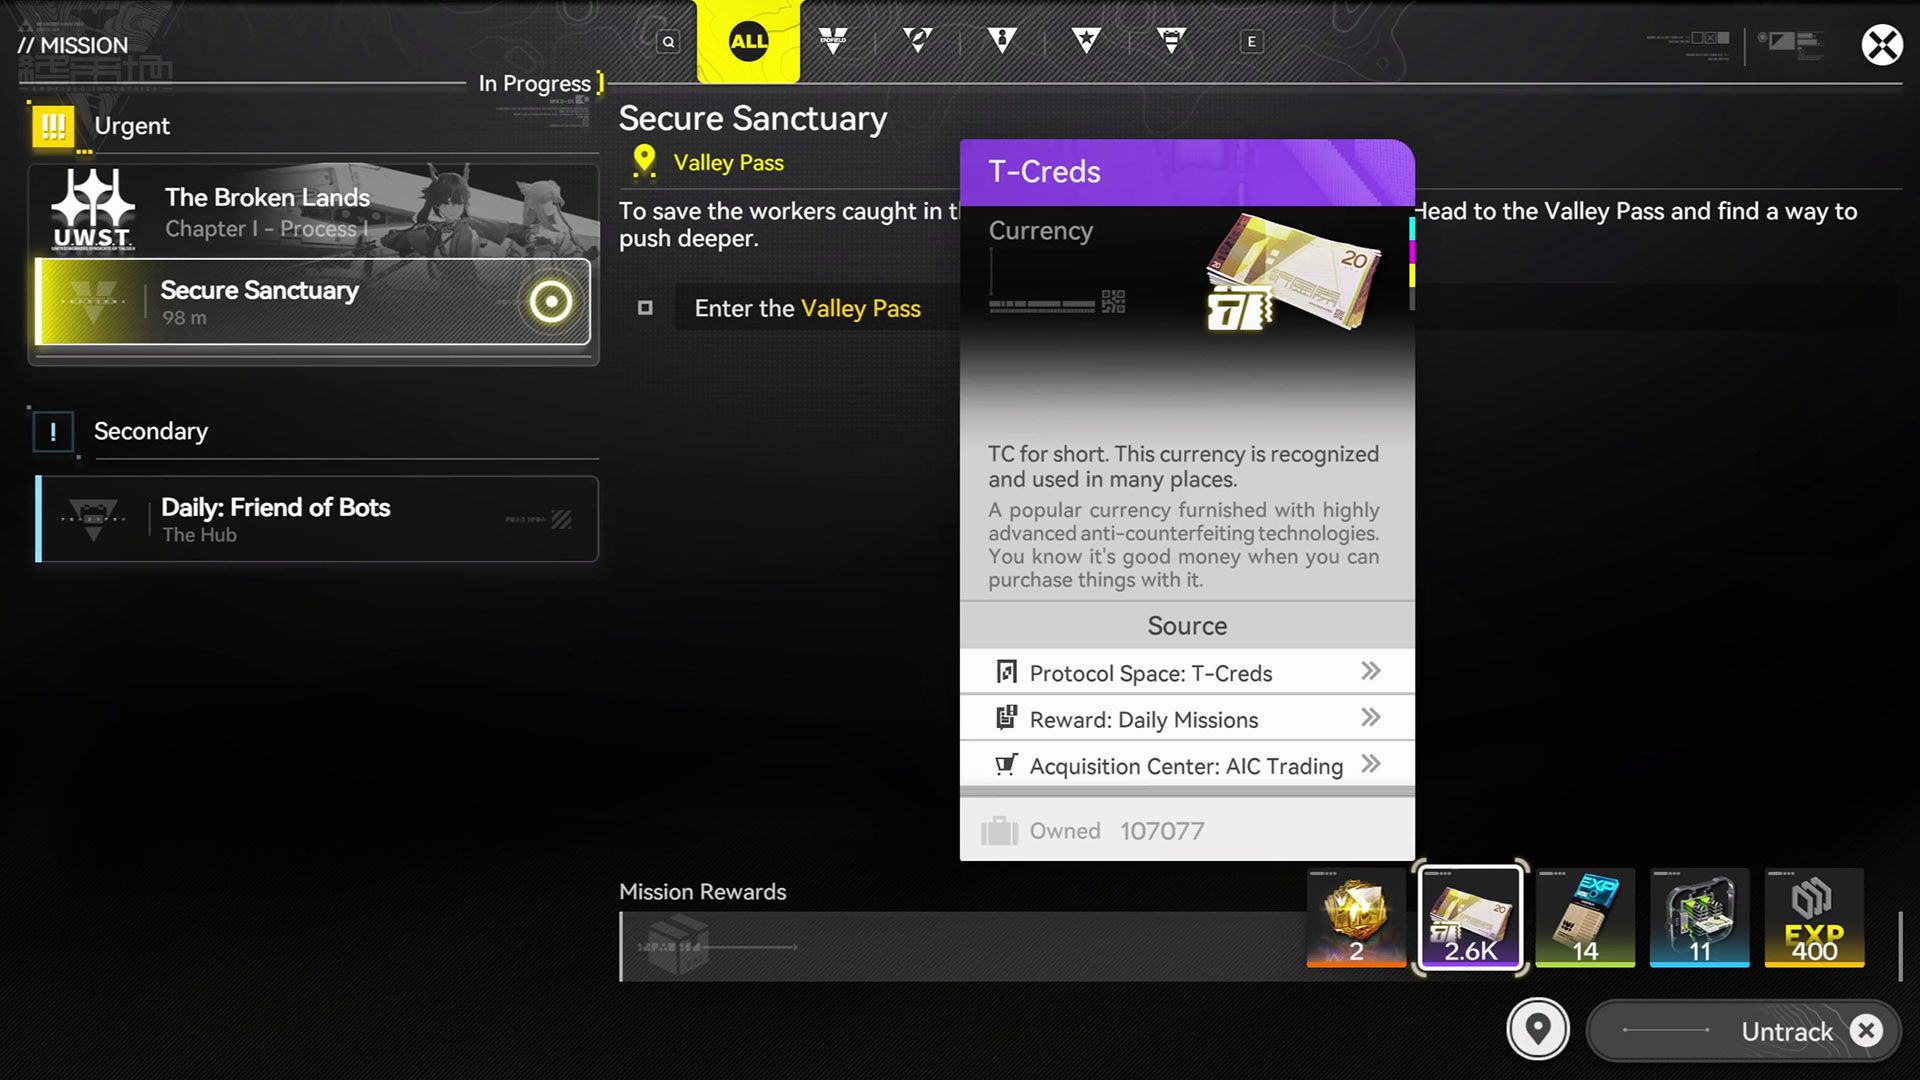Select the leaf-shaped triangle mission filter
1920x1080 pixels.
point(917,41)
